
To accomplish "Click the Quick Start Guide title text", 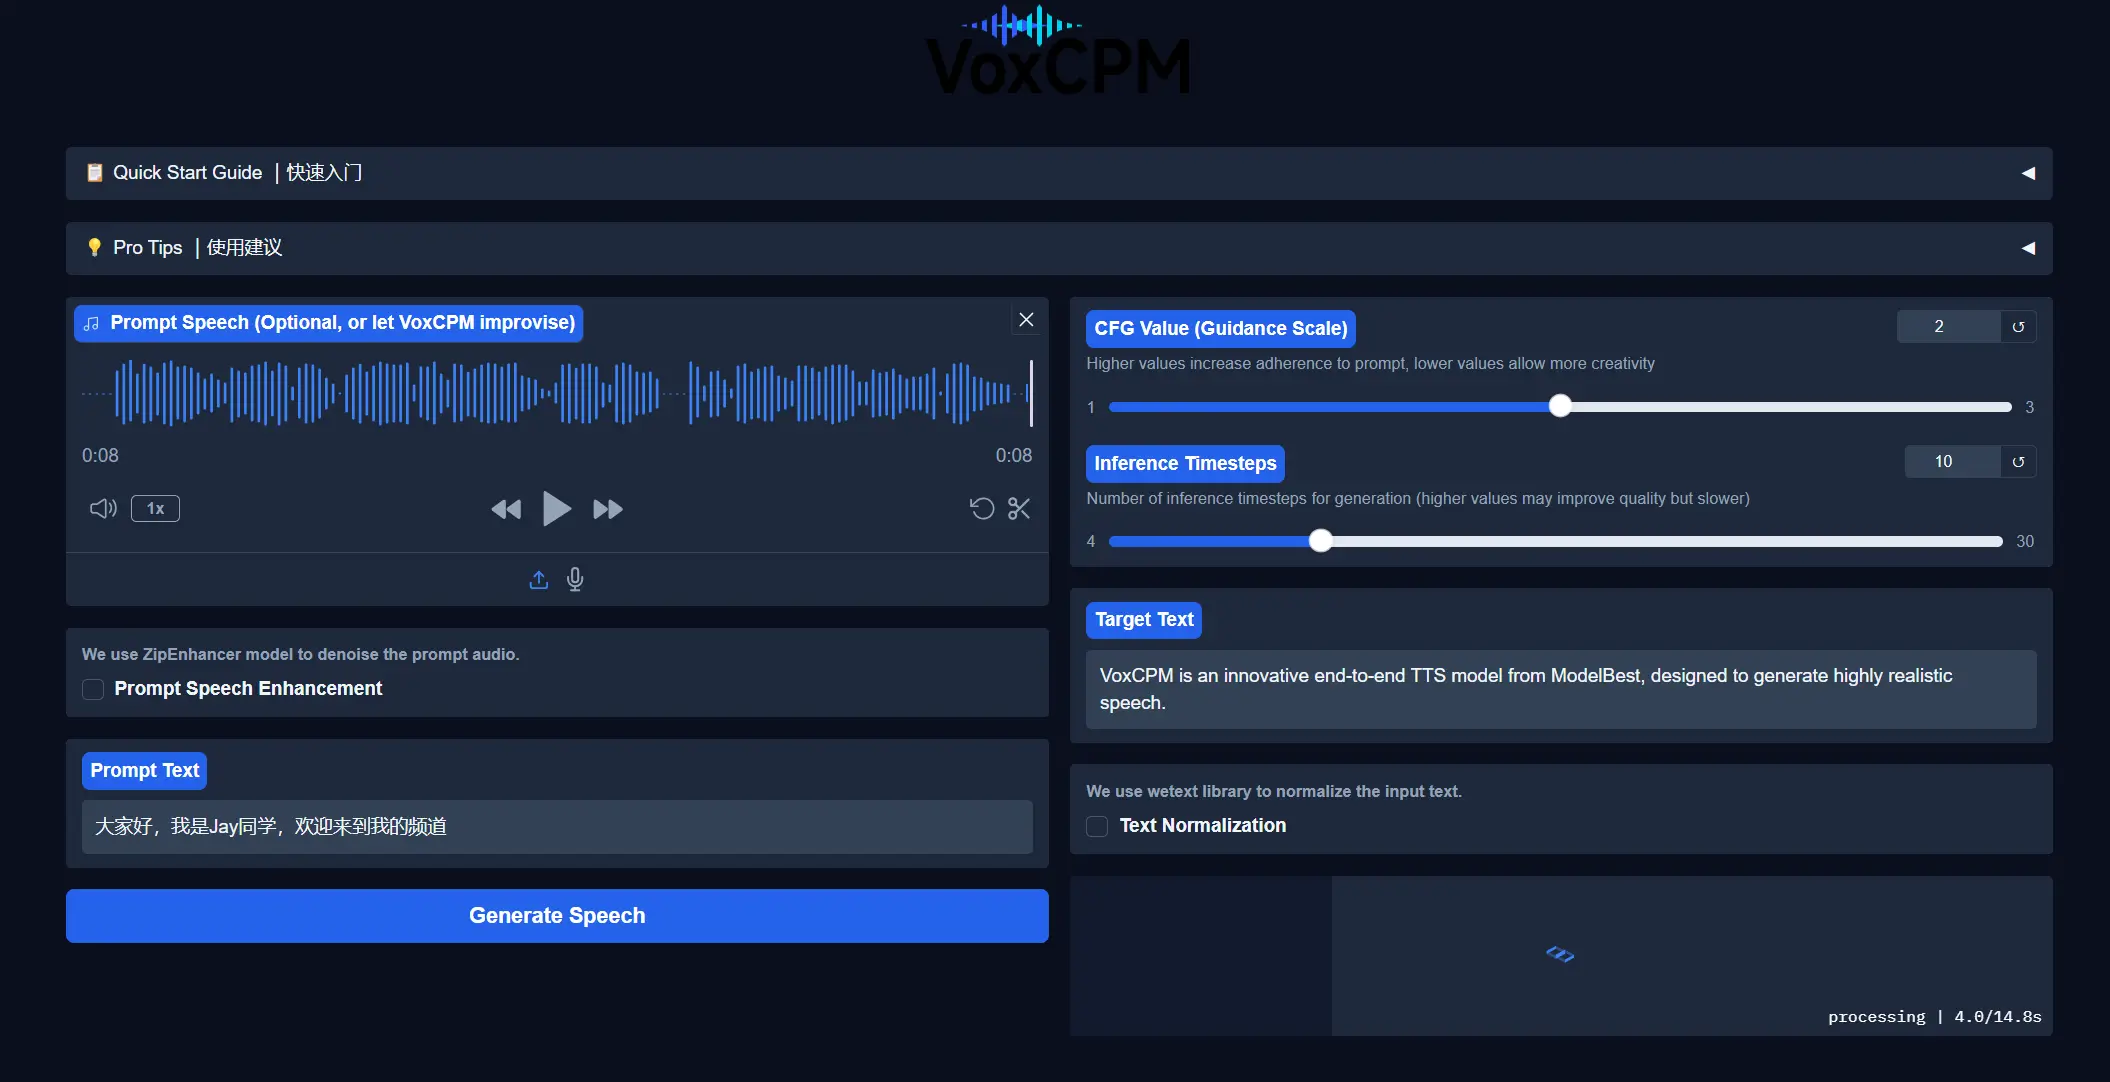I will pos(237,173).
